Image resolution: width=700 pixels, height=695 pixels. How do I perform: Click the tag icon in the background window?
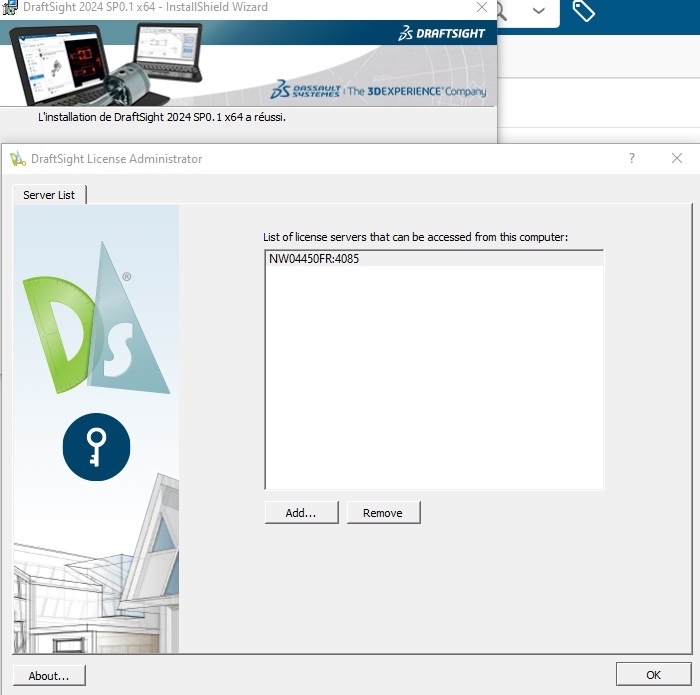[x=583, y=10]
